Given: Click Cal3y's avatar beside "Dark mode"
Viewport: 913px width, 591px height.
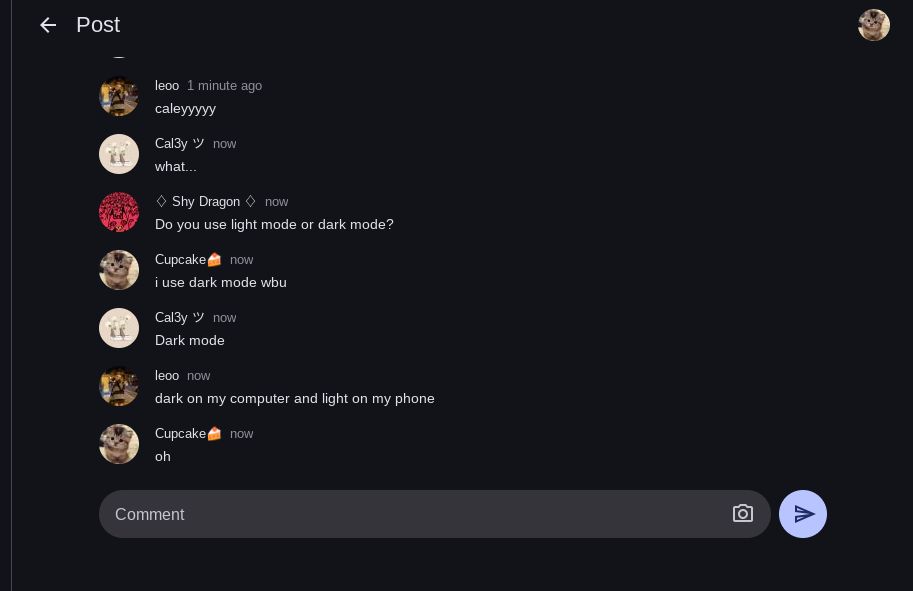Looking at the screenshot, I should click(119, 328).
